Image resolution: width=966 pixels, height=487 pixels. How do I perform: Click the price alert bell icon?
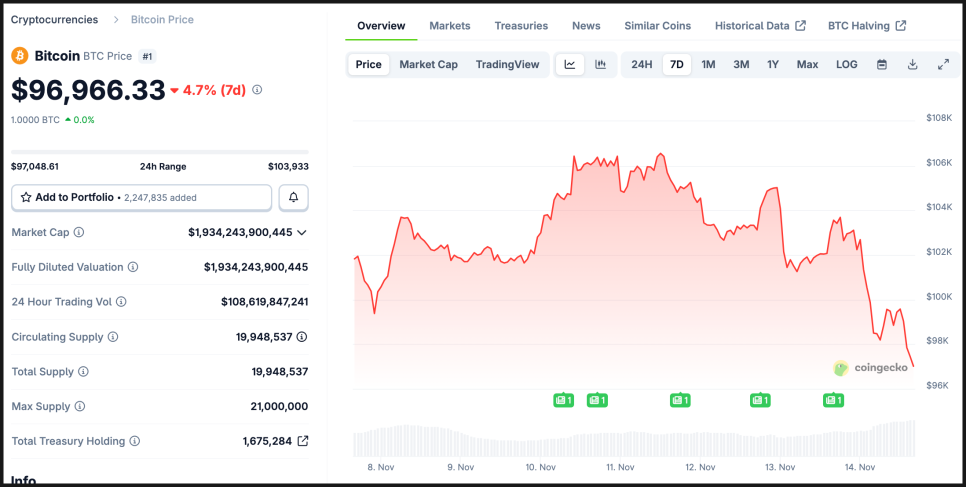click(293, 197)
